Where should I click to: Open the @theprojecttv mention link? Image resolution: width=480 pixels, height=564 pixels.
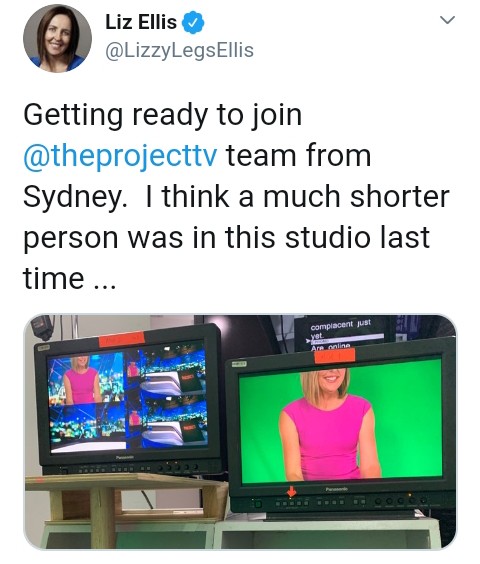(120, 156)
